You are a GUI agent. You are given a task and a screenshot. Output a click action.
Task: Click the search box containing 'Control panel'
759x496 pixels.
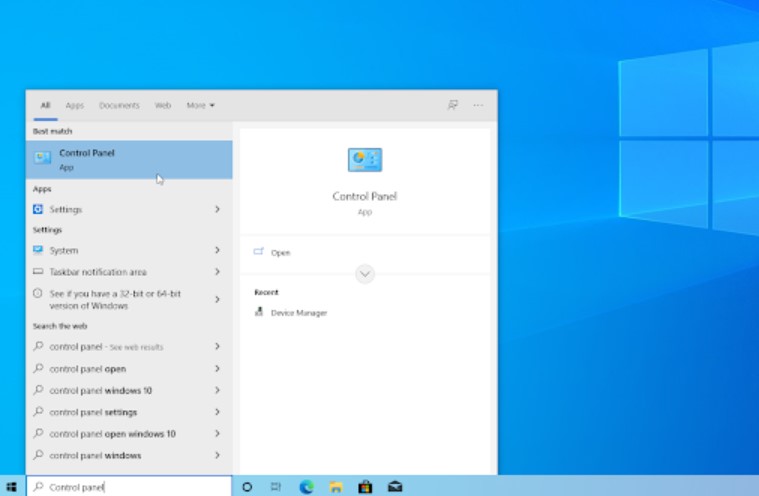pos(129,486)
